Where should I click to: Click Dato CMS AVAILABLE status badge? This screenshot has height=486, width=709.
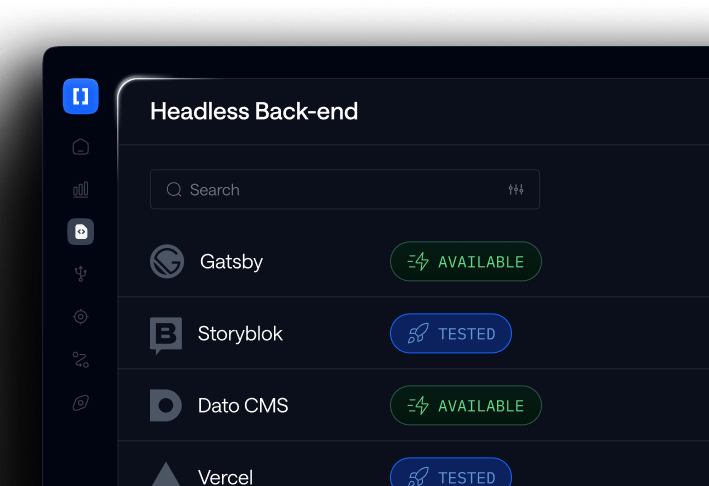click(x=466, y=405)
